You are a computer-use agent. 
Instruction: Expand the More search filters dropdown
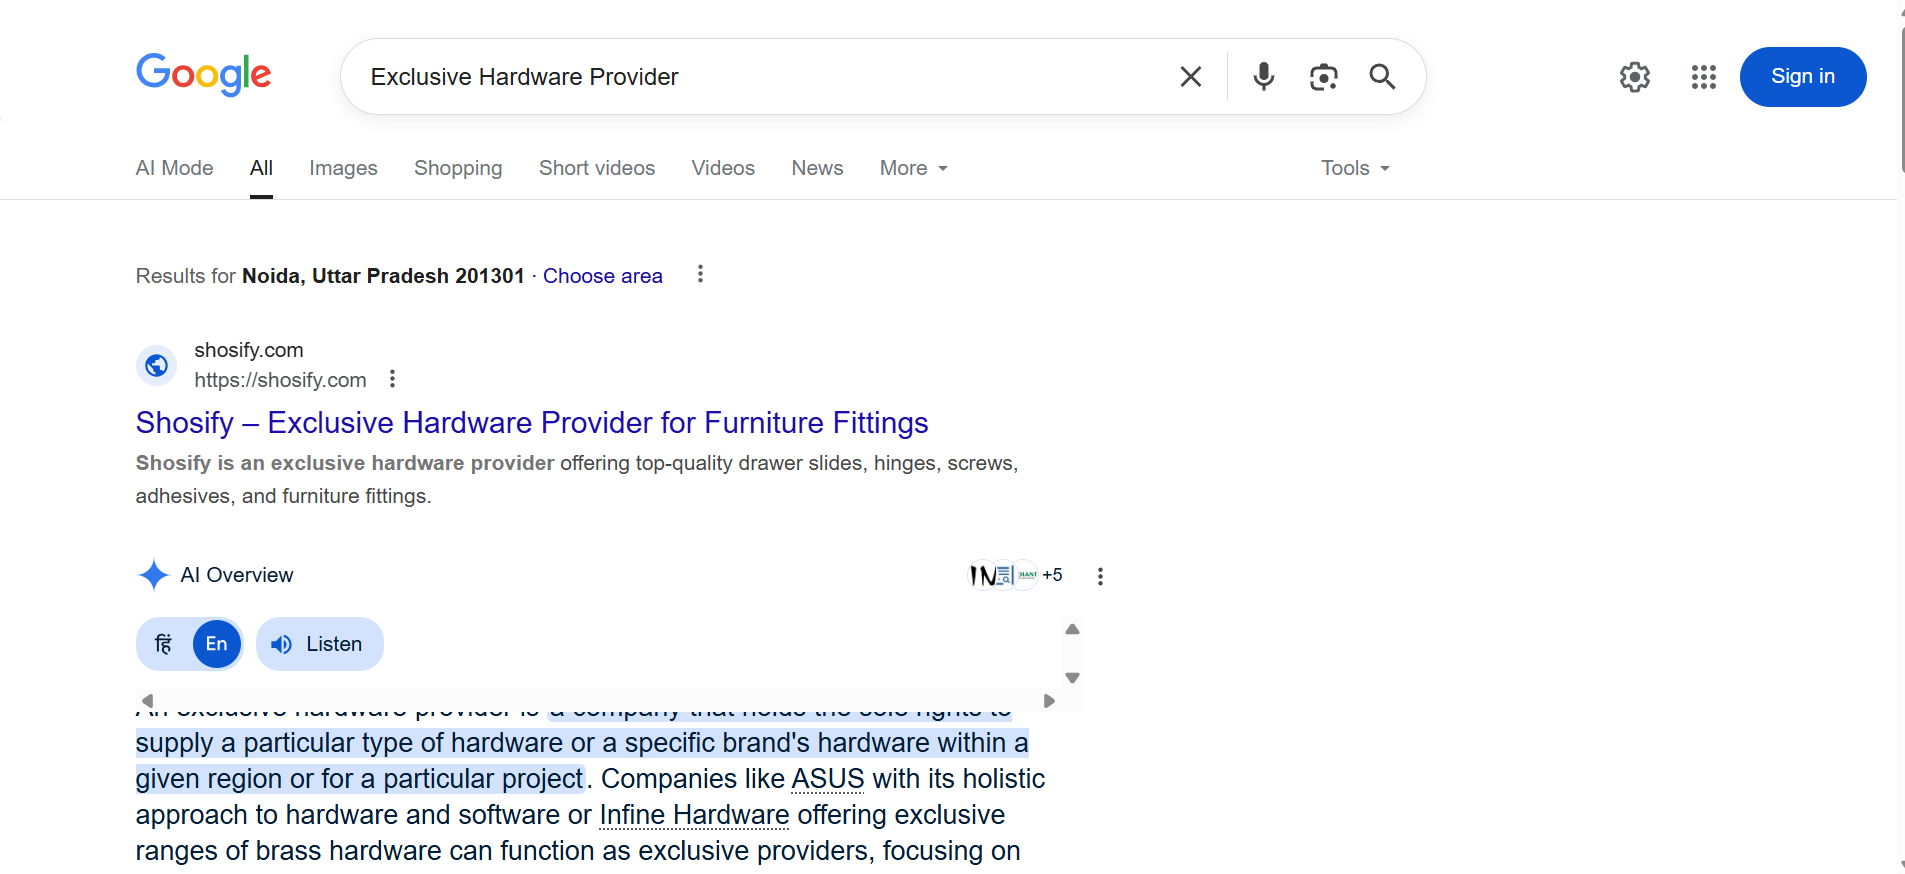pyautogui.click(x=913, y=168)
